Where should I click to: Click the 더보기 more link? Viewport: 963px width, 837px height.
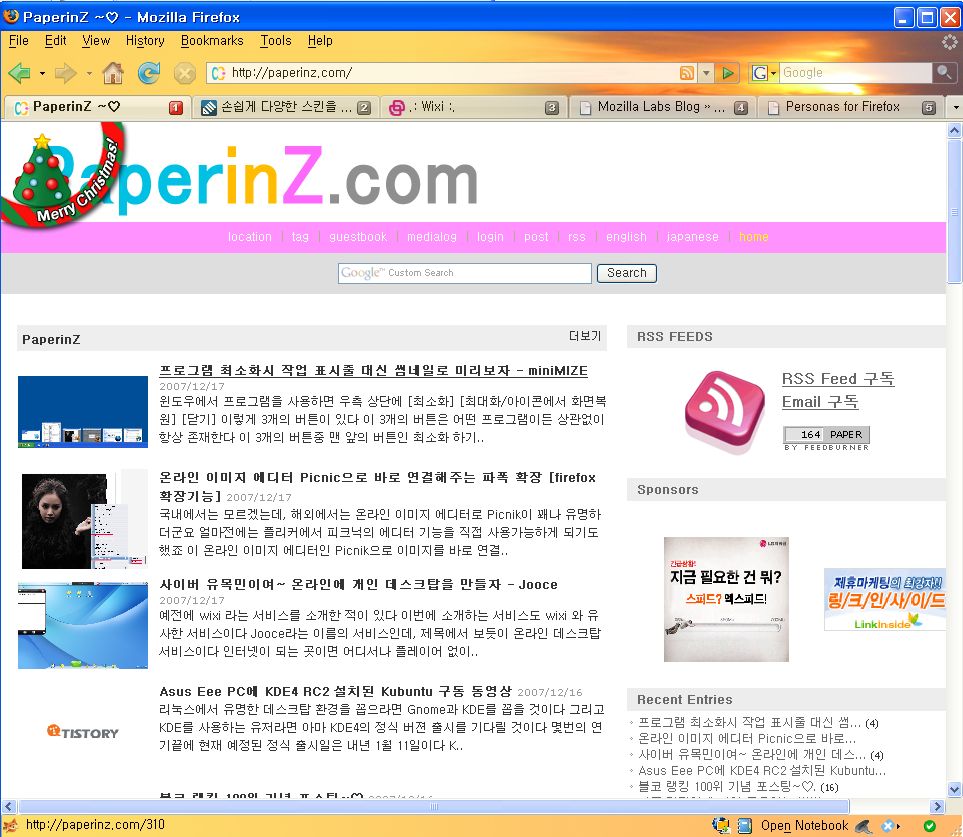[585, 336]
